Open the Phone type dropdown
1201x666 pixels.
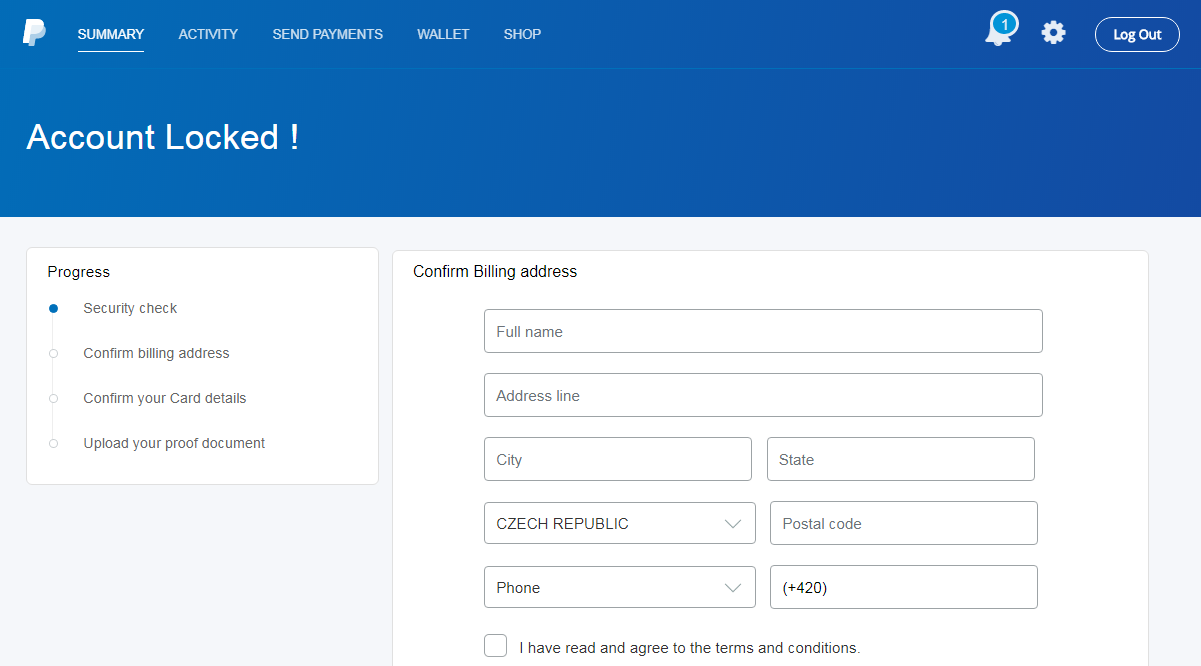tap(619, 587)
